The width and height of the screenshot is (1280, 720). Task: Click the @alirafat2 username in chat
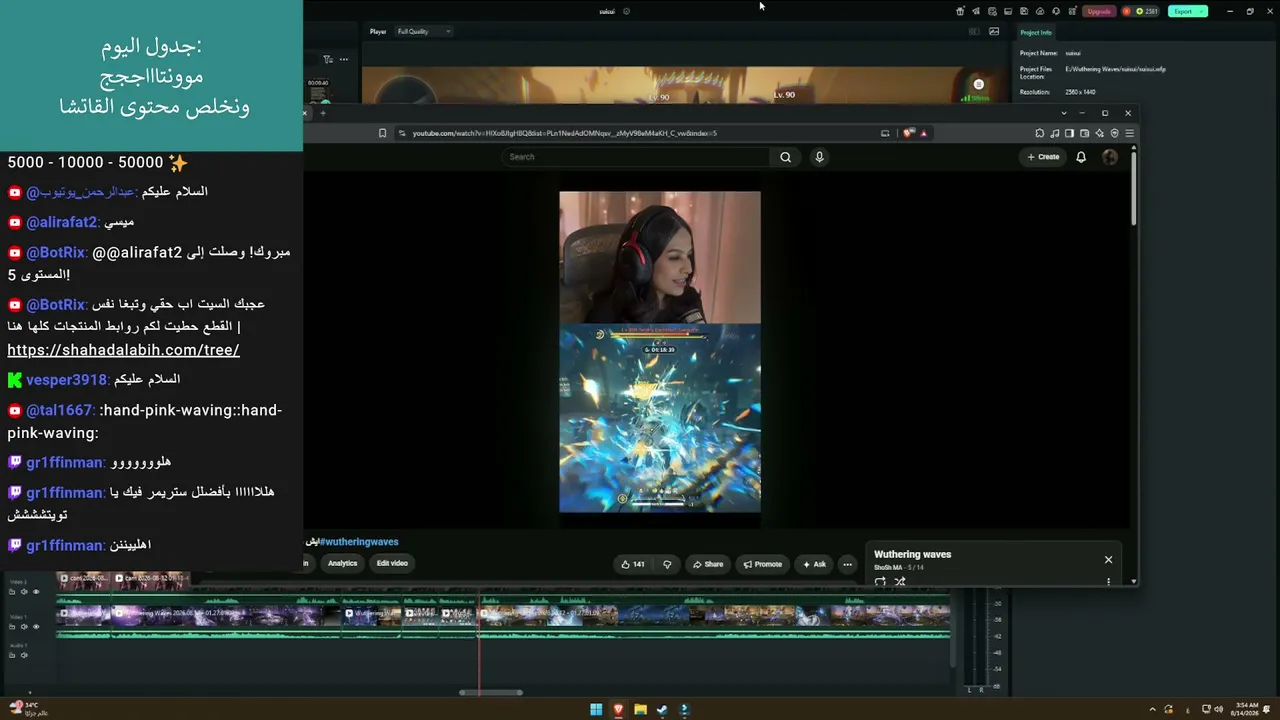[62, 222]
